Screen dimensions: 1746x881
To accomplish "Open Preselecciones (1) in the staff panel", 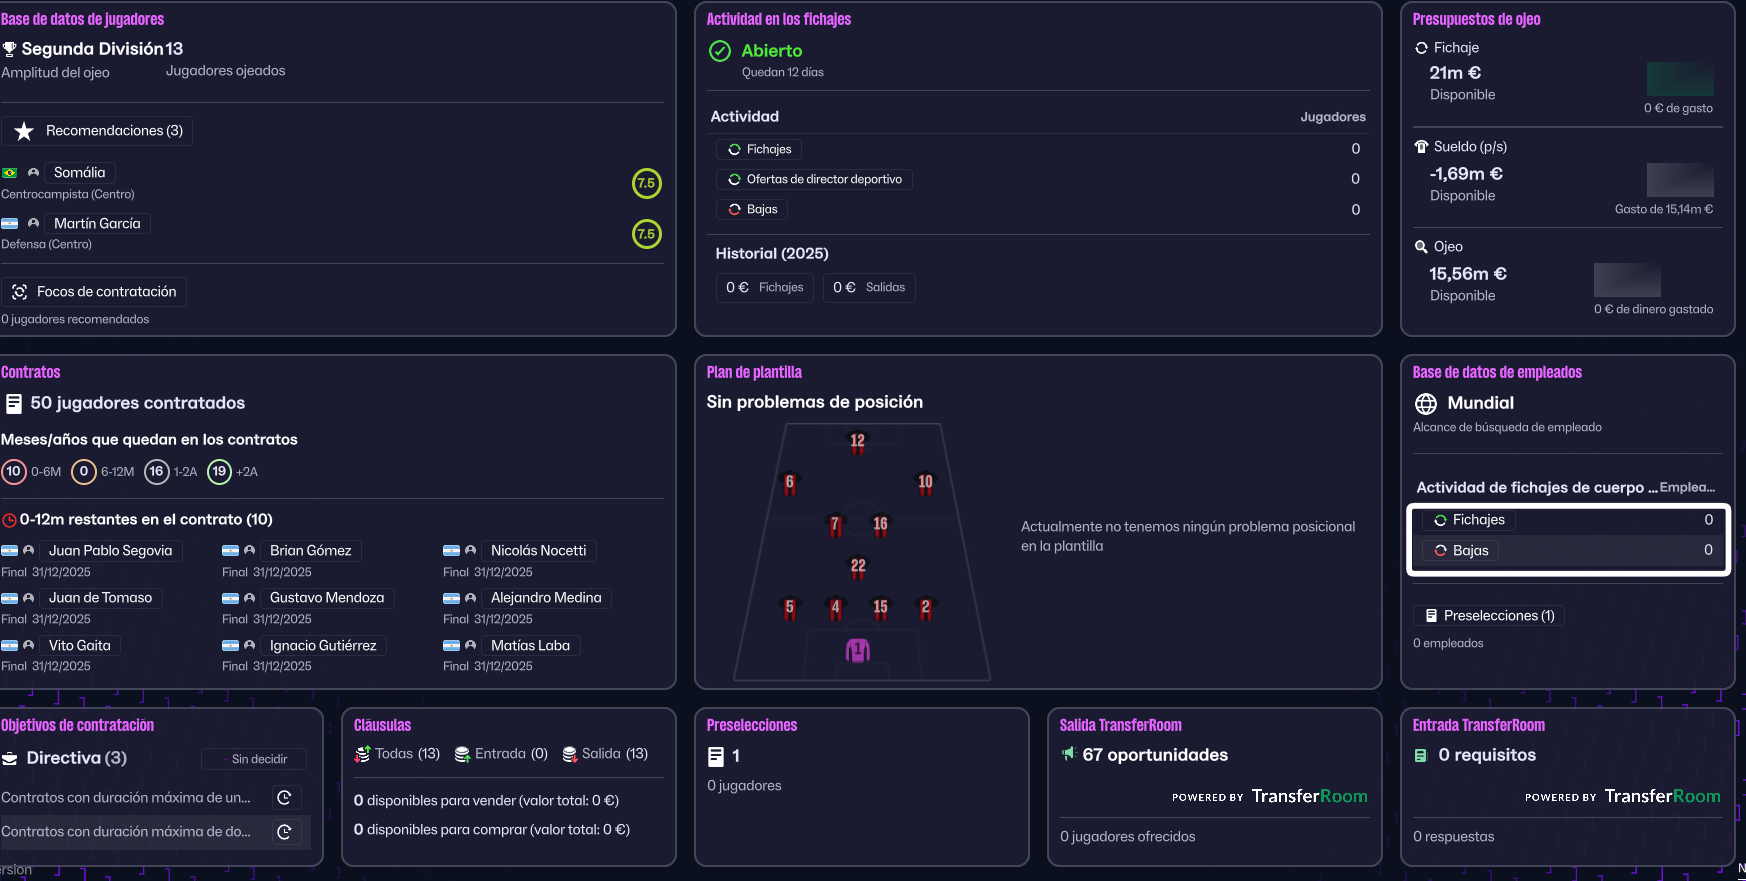I will click(x=1489, y=616).
